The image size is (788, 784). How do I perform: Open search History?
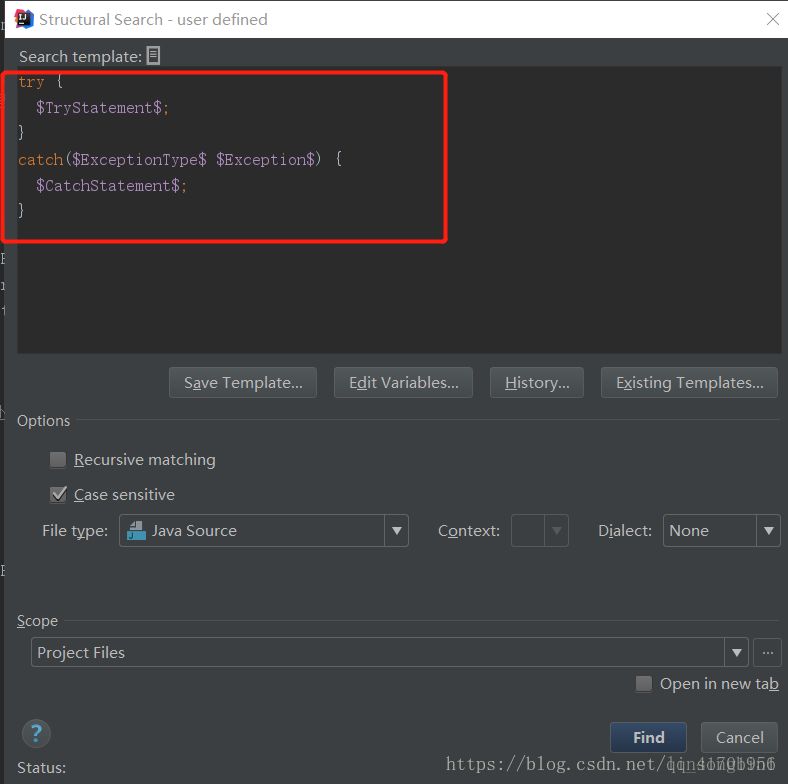537,382
